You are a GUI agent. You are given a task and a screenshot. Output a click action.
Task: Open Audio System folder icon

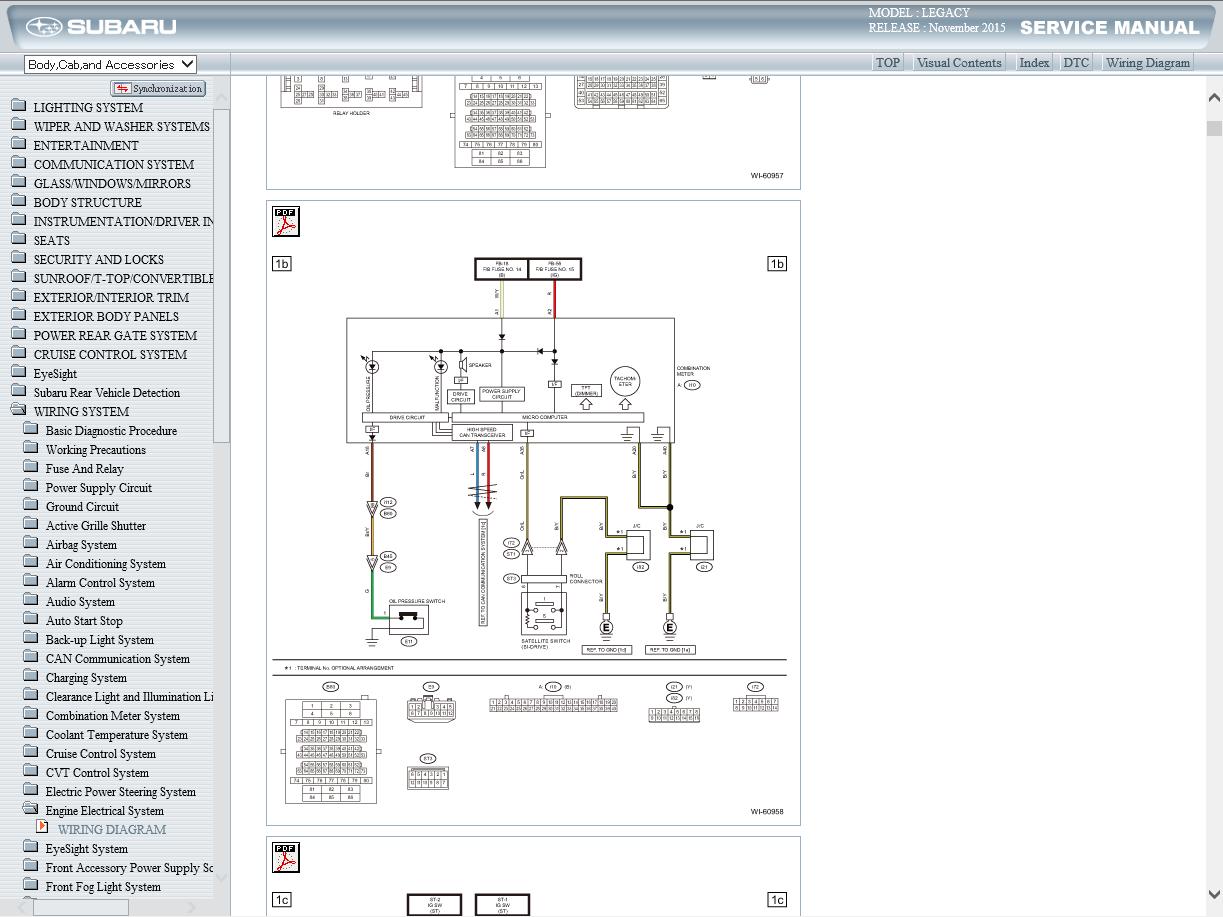31,600
